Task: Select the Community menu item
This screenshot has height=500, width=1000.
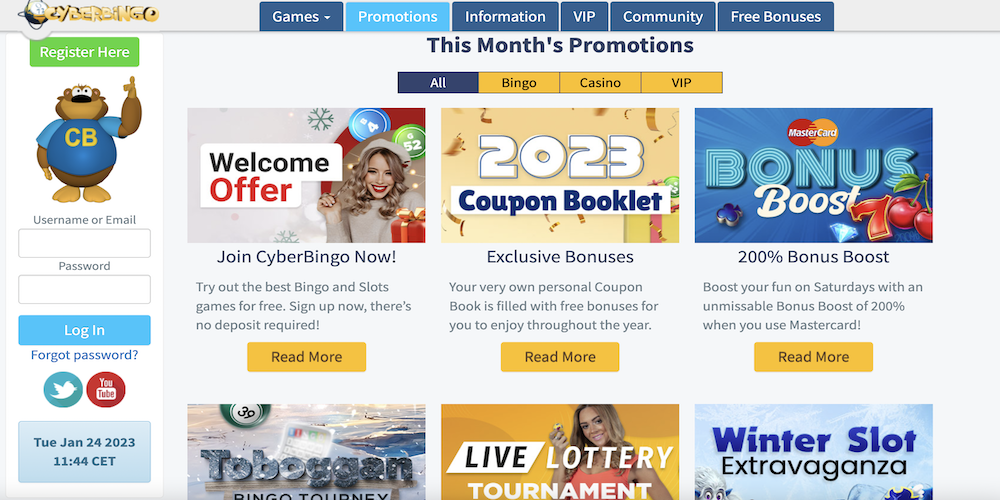Action: 663,17
